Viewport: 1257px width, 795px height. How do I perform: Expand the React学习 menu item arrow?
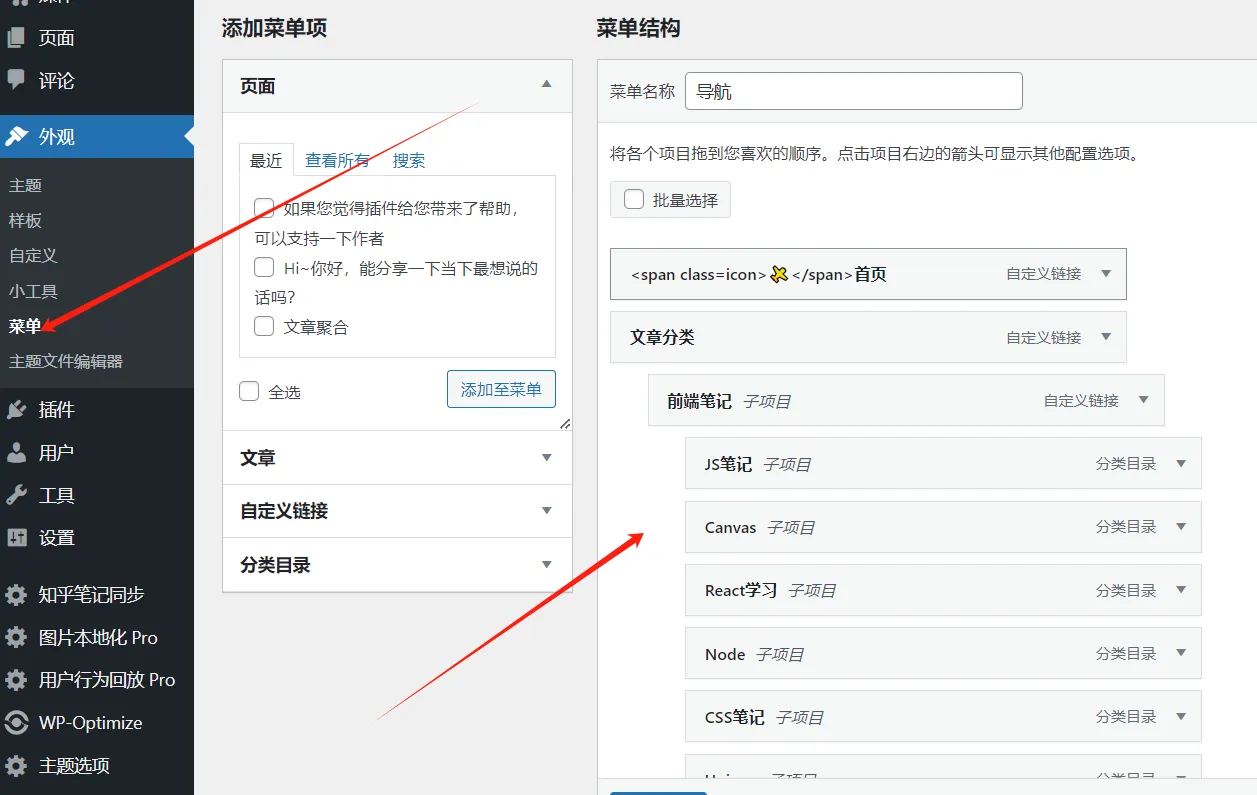point(1181,590)
